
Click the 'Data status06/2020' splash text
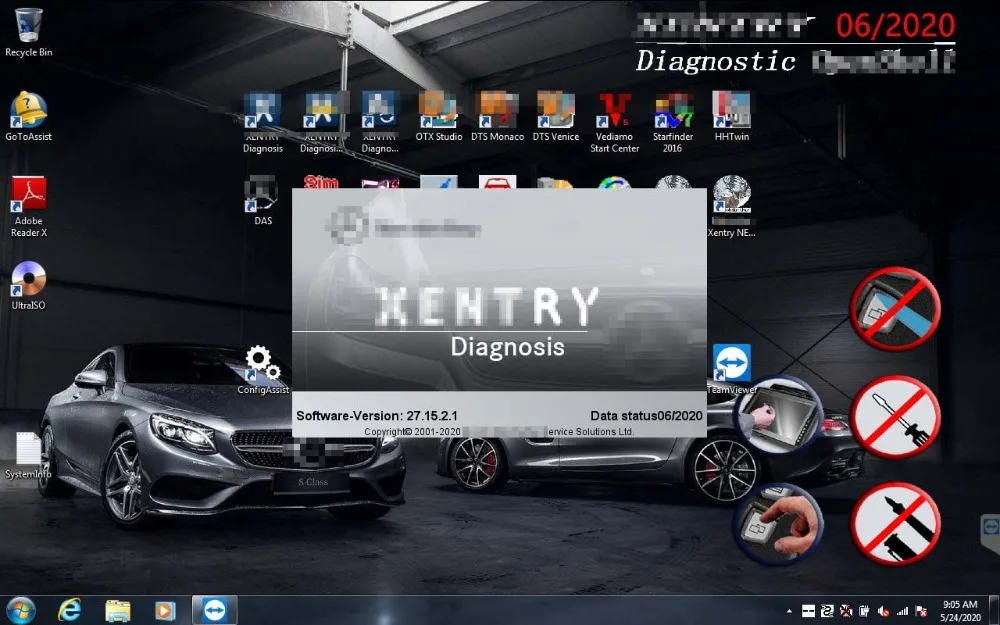point(646,415)
